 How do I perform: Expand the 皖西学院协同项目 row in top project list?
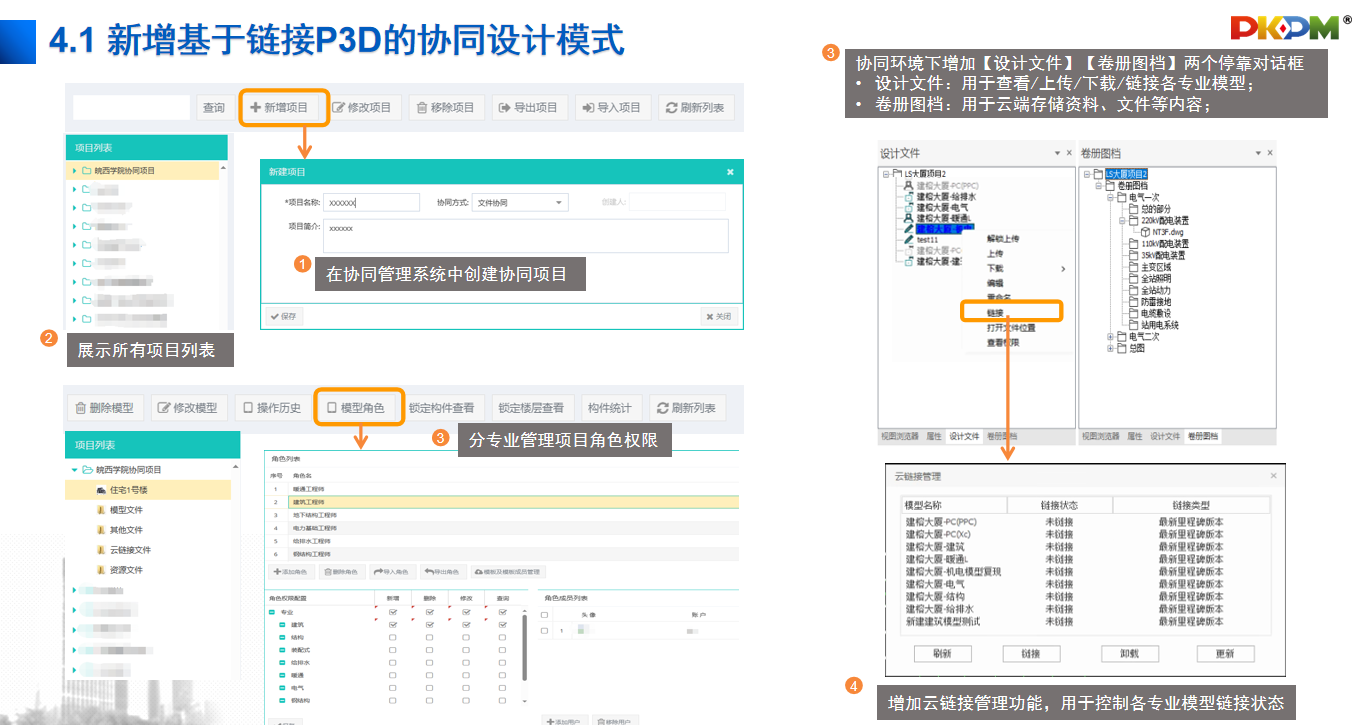pyautogui.click(x=74, y=171)
